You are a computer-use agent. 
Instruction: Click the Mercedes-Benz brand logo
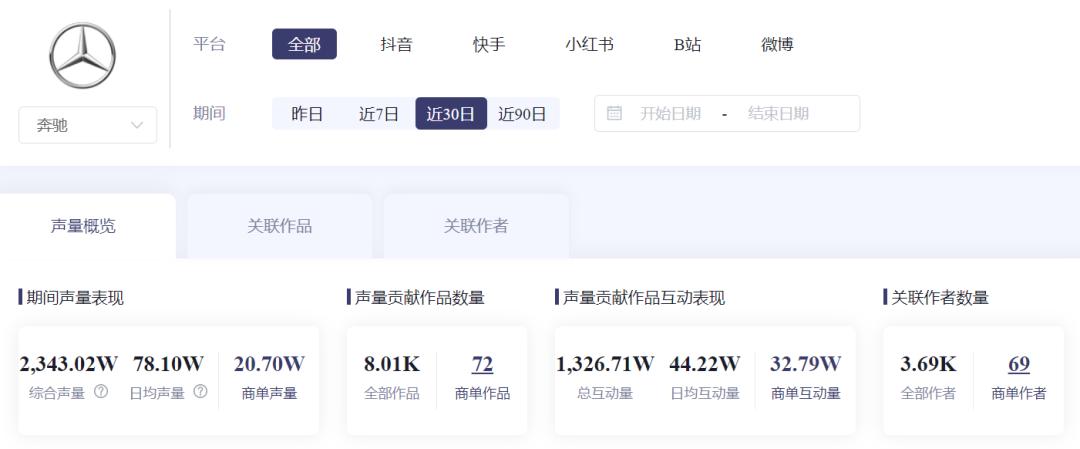tap(83, 56)
